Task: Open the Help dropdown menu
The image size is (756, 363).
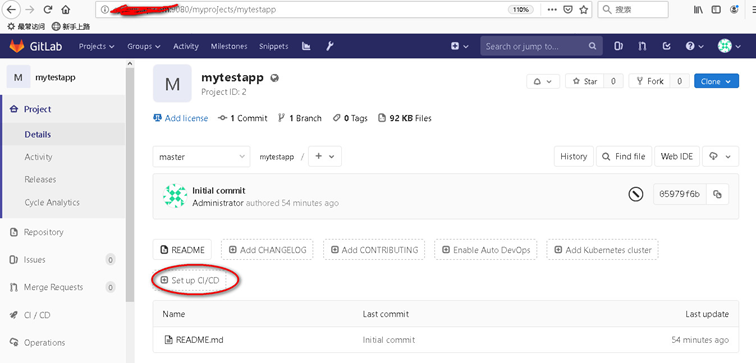Action: pos(694,46)
